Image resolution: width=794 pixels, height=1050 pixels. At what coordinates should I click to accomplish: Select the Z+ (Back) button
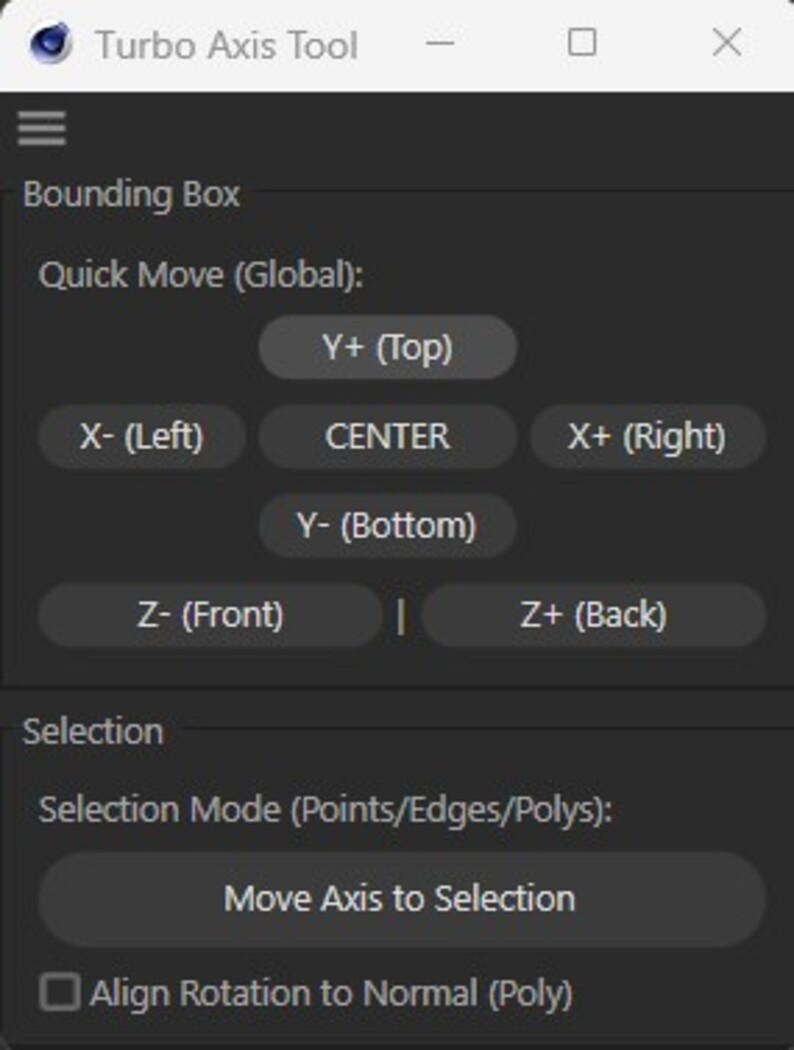coord(593,615)
